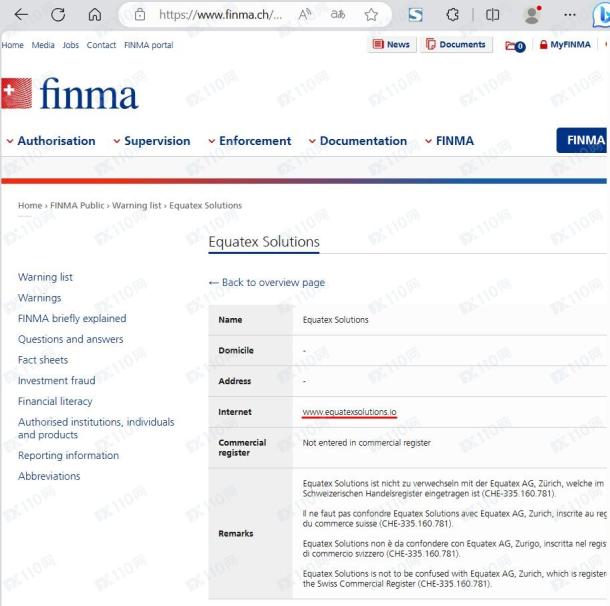Image resolution: width=610 pixels, height=606 pixels.
Task: Open the Jobs top link
Action: click(x=70, y=45)
